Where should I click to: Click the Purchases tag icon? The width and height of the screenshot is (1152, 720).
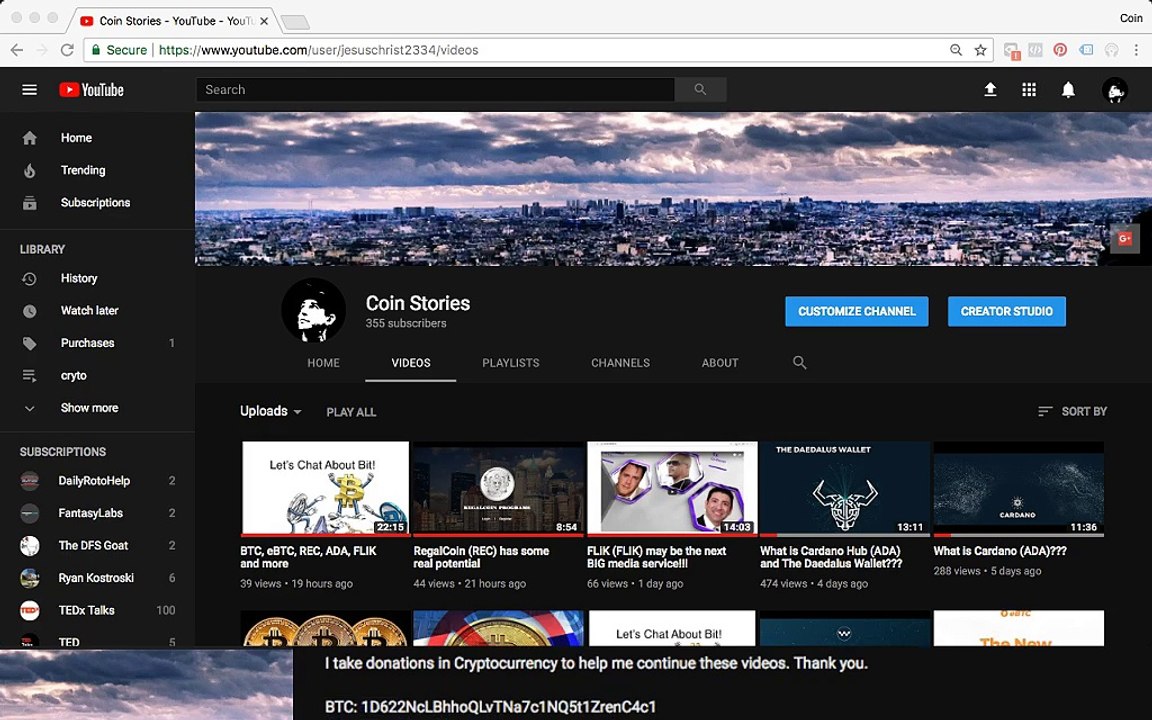tap(29, 343)
